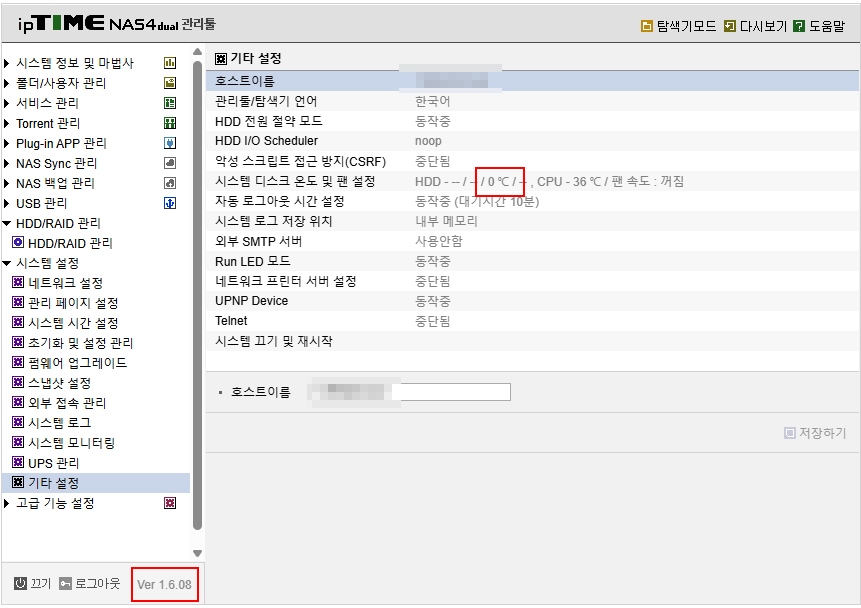This screenshot has width=861, height=608.
Task: Expand the Torrent 관리 tree arrow
Action: tap(7, 123)
